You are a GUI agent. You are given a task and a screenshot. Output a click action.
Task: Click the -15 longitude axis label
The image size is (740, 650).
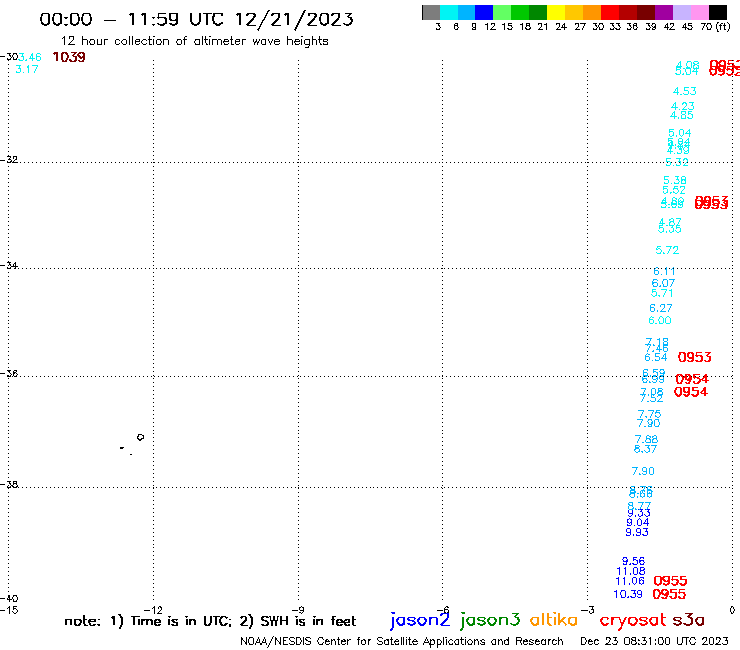pyautogui.click(x=9, y=610)
